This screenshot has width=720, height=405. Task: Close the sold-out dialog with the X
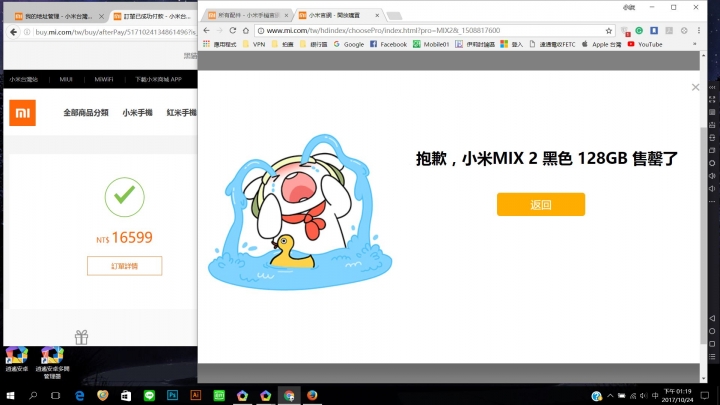tap(695, 87)
